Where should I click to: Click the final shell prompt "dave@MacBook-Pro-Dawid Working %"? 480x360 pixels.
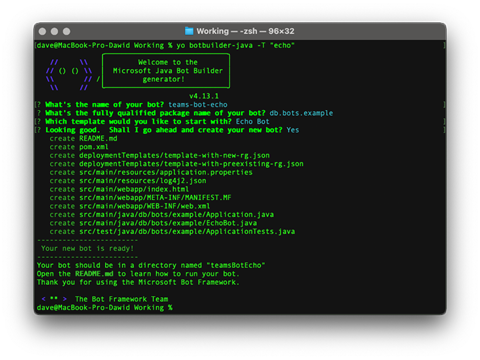(x=105, y=308)
